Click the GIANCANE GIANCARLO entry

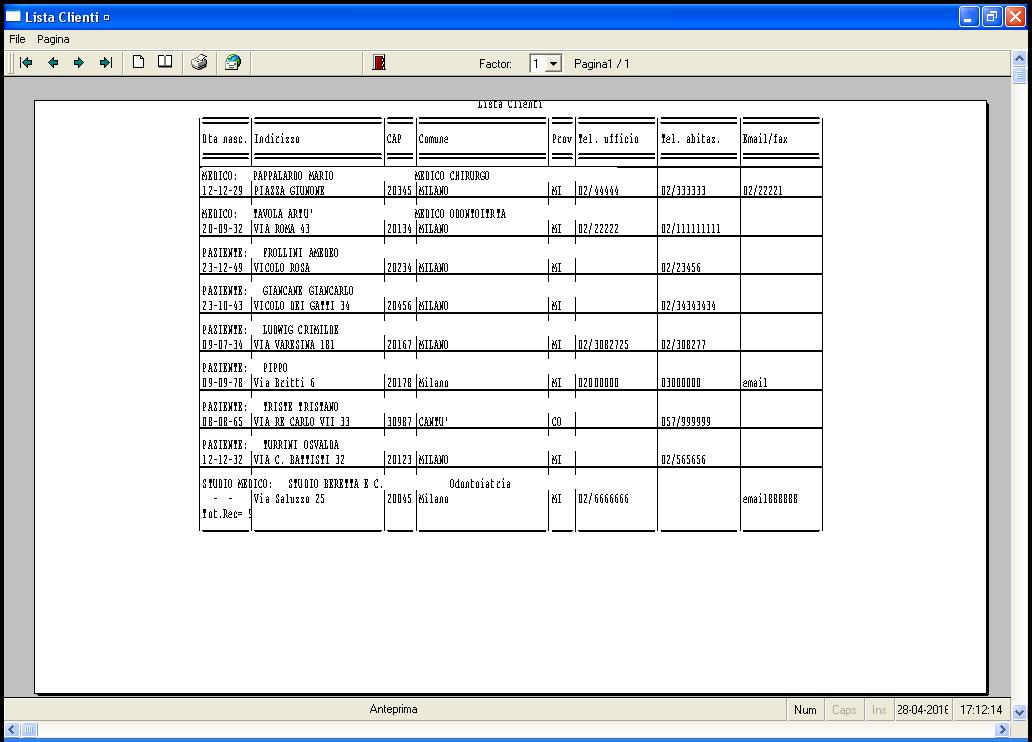(308, 291)
